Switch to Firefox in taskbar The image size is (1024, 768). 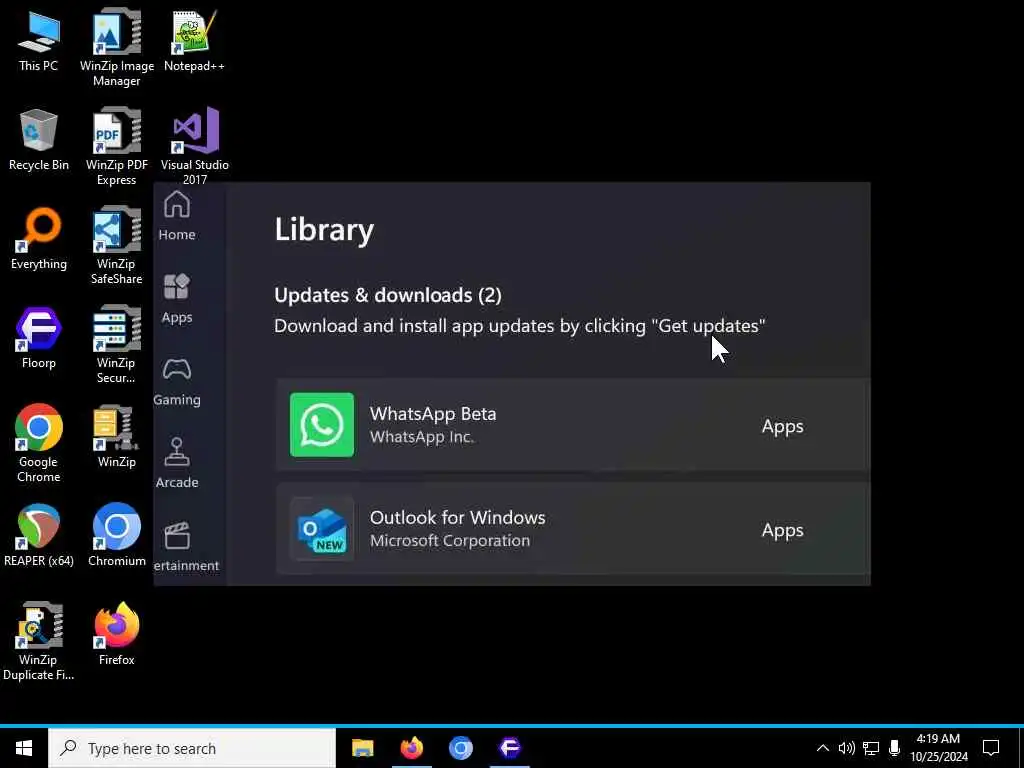[411, 748]
